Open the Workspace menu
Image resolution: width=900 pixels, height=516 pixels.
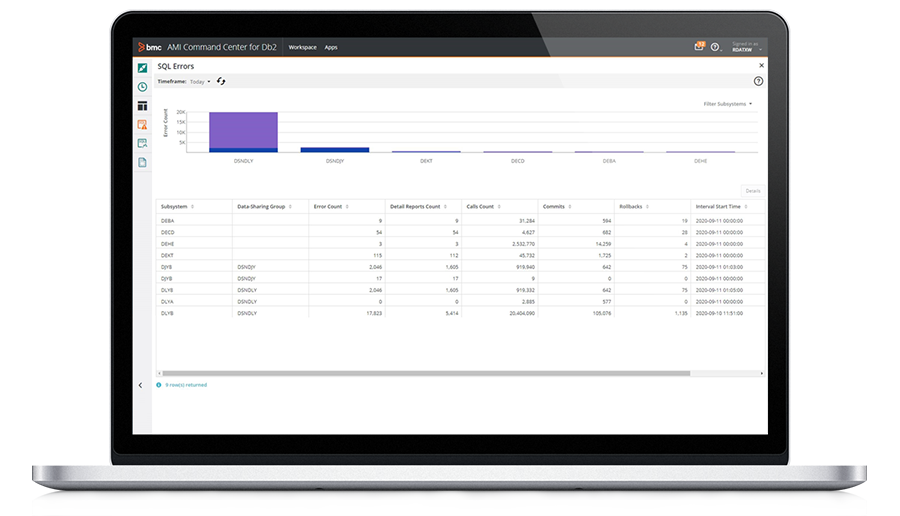pos(302,47)
